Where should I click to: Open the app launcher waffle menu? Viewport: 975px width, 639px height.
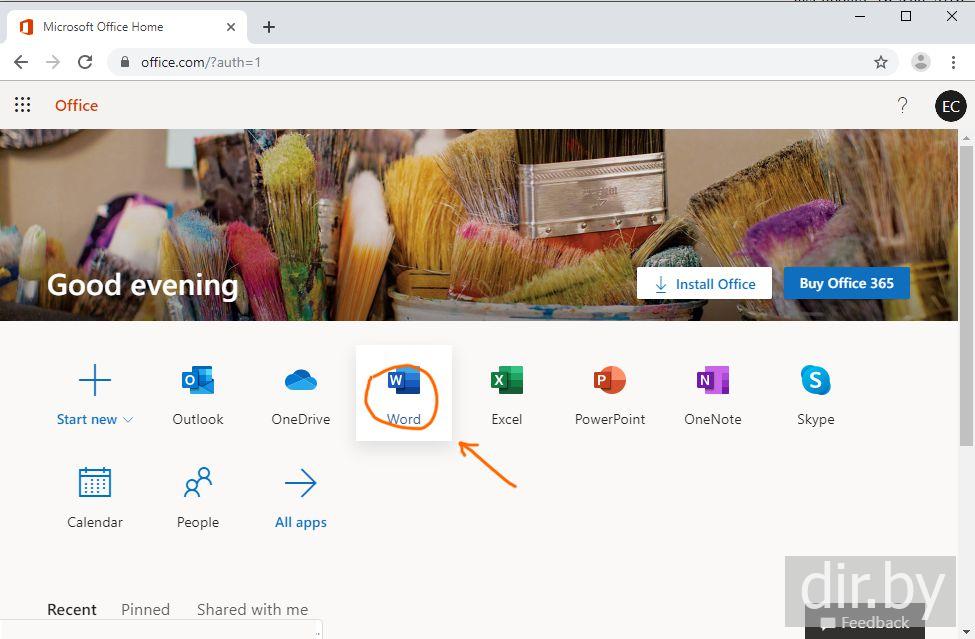[x=22, y=105]
